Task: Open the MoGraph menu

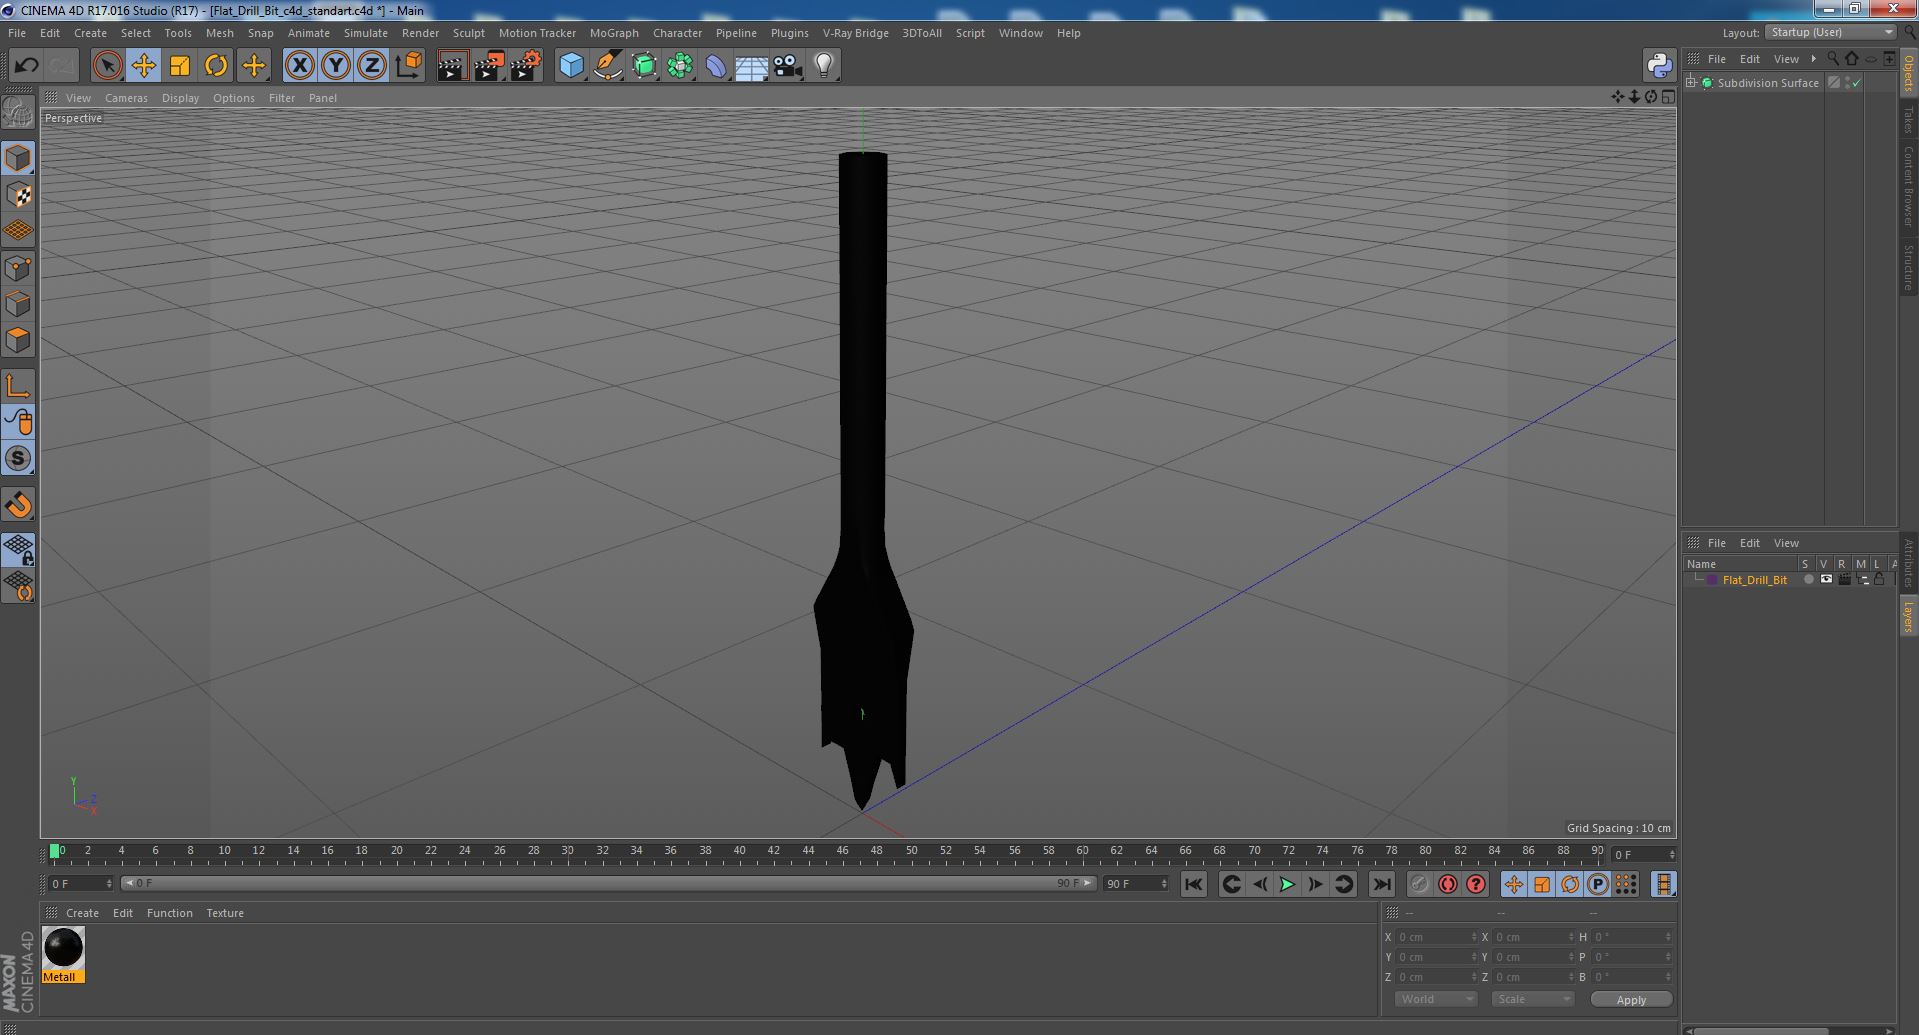Action: [x=614, y=33]
